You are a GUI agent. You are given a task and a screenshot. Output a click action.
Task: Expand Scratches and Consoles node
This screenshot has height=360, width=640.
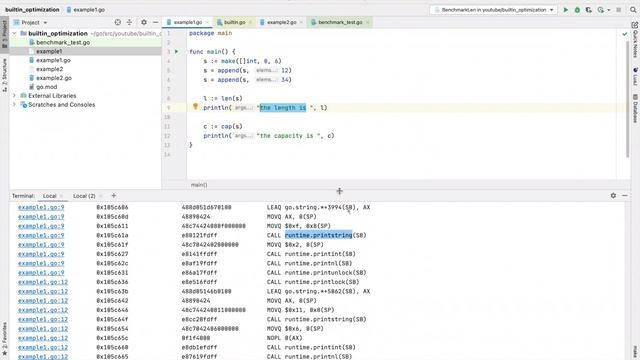click(15, 104)
